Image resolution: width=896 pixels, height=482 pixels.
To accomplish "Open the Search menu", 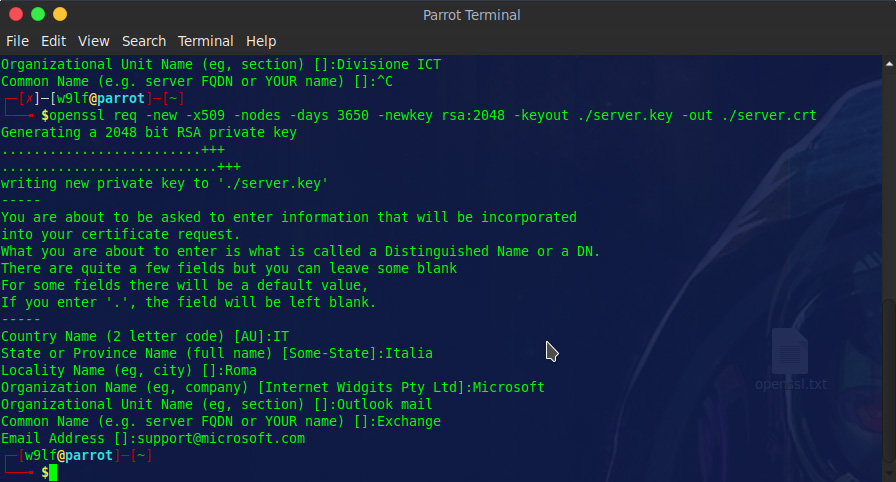I will 144,41.
